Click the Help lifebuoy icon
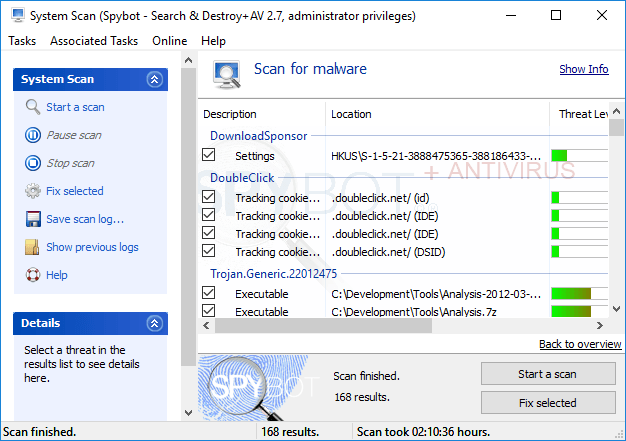This screenshot has width=626, height=441. [33, 275]
